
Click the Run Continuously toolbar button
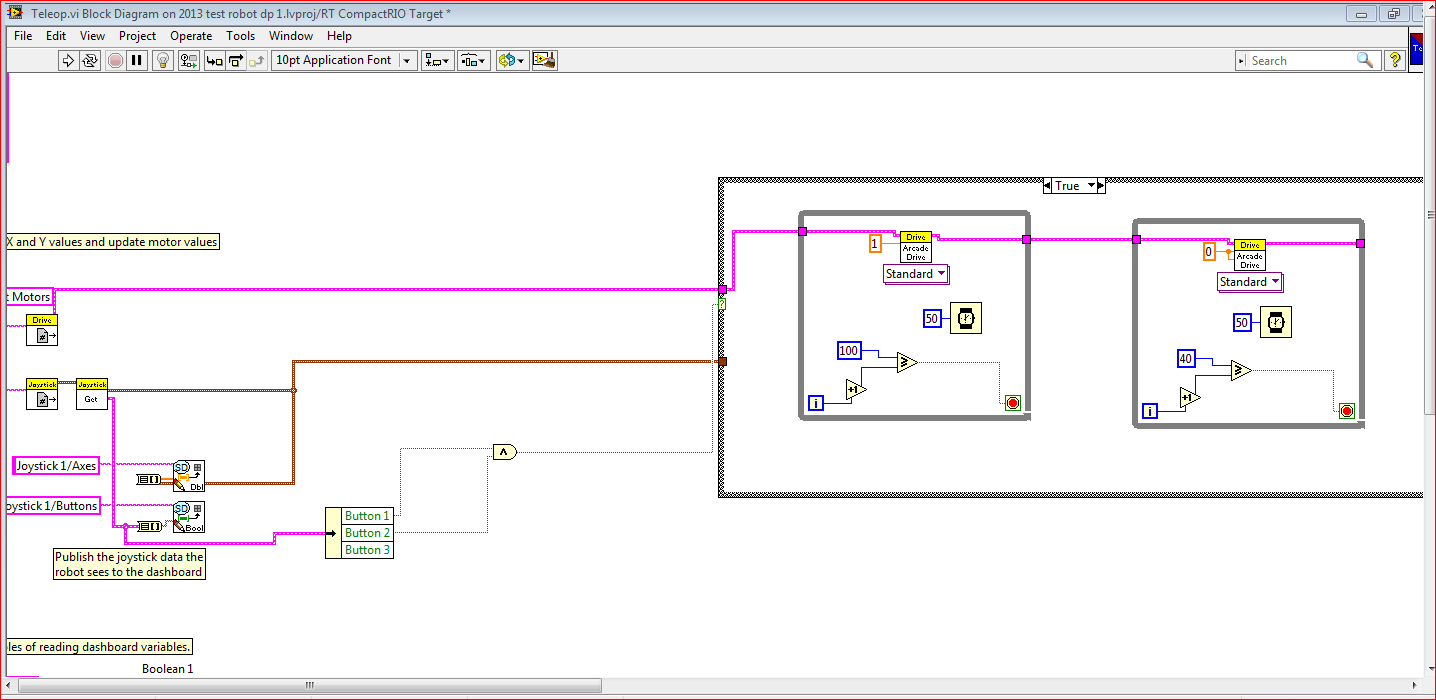90,60
